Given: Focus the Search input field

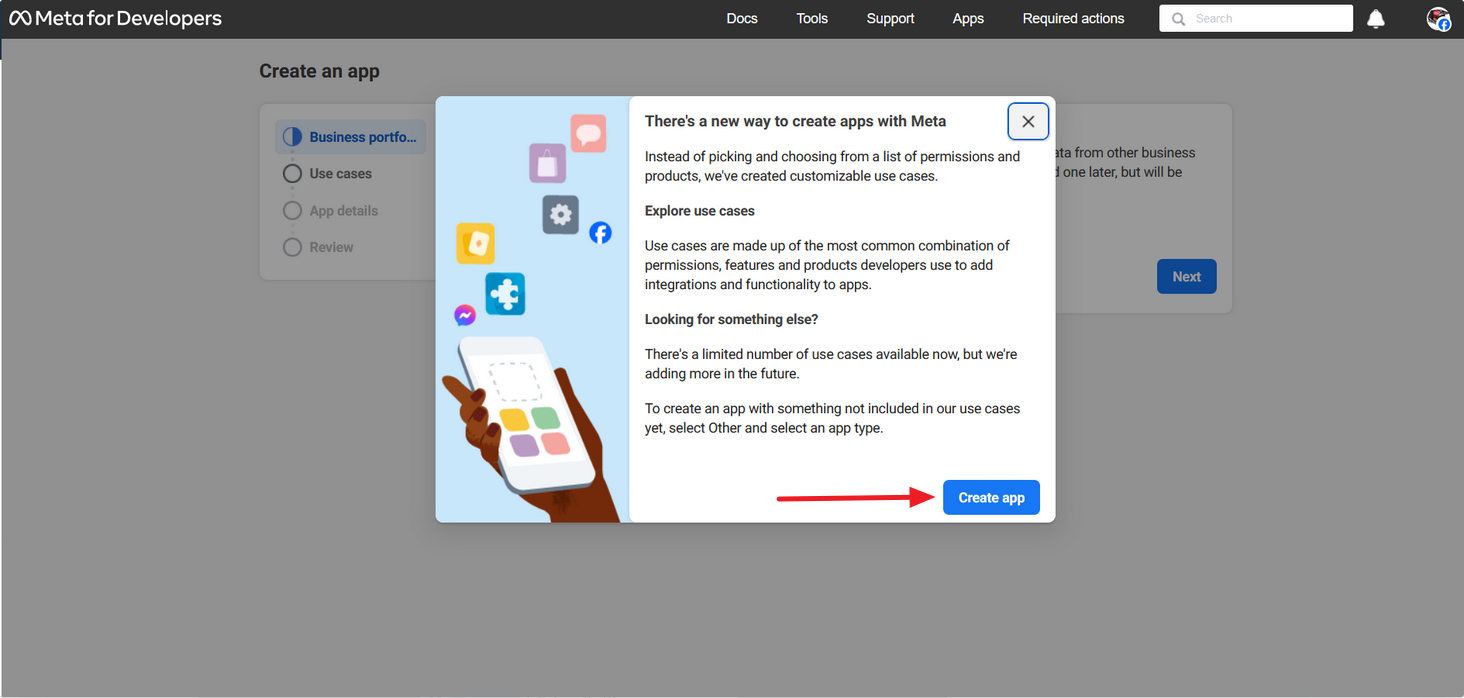Looking at the screenshot, I should point(1256,18).
